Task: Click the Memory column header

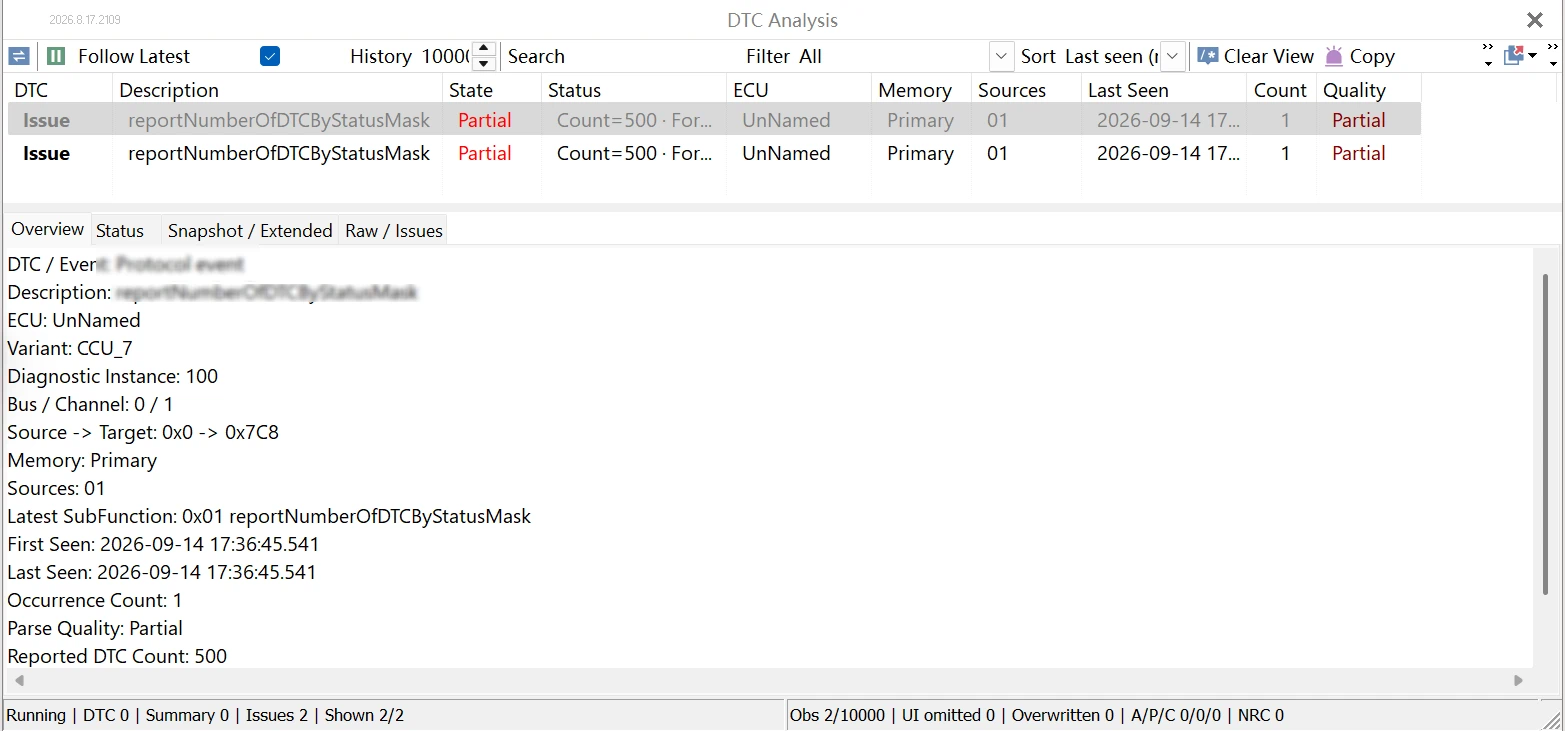Action: tap(921, 90)
